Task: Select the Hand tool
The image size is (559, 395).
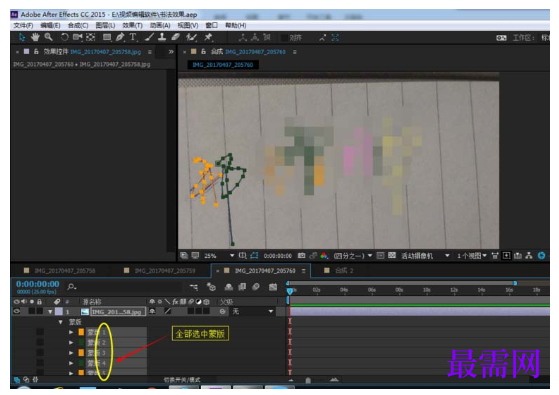Action: 35,37
